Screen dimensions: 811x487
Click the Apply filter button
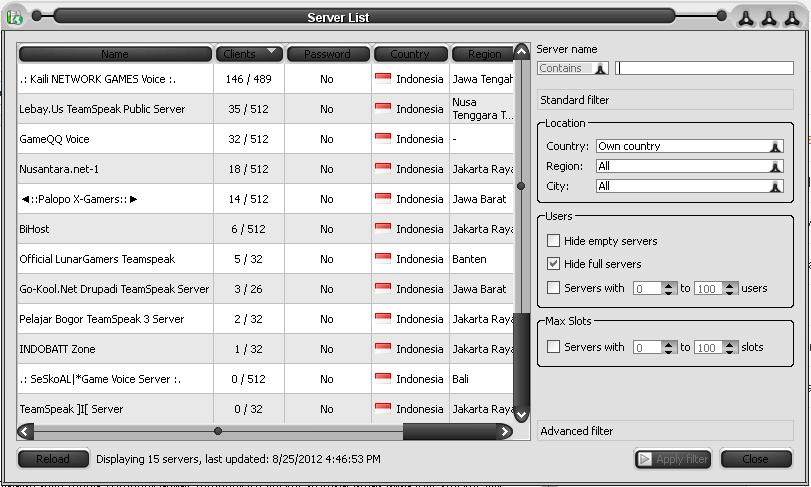(x=673, y=459)
